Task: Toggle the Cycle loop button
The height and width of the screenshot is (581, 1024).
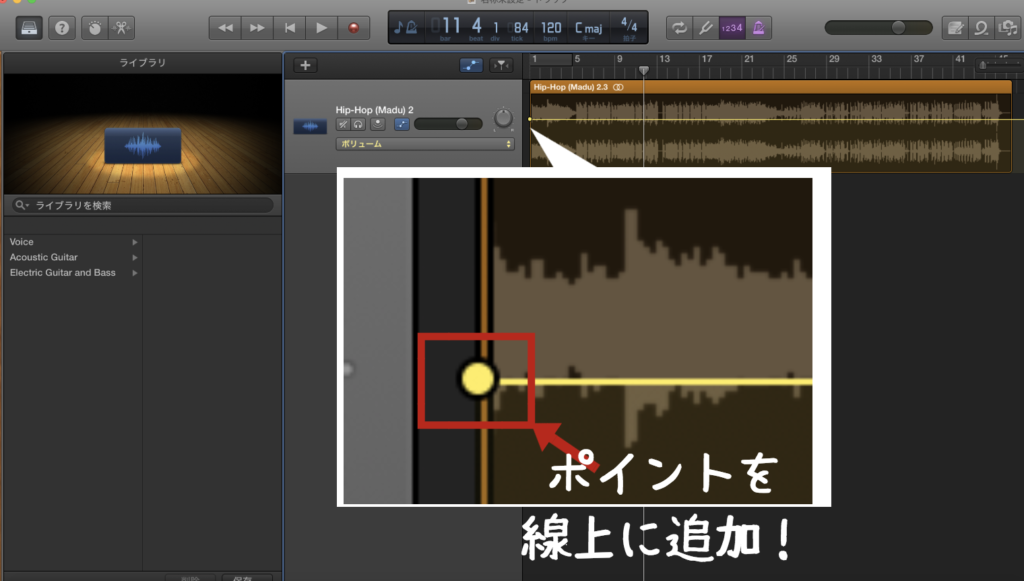Action: point(679,28)
